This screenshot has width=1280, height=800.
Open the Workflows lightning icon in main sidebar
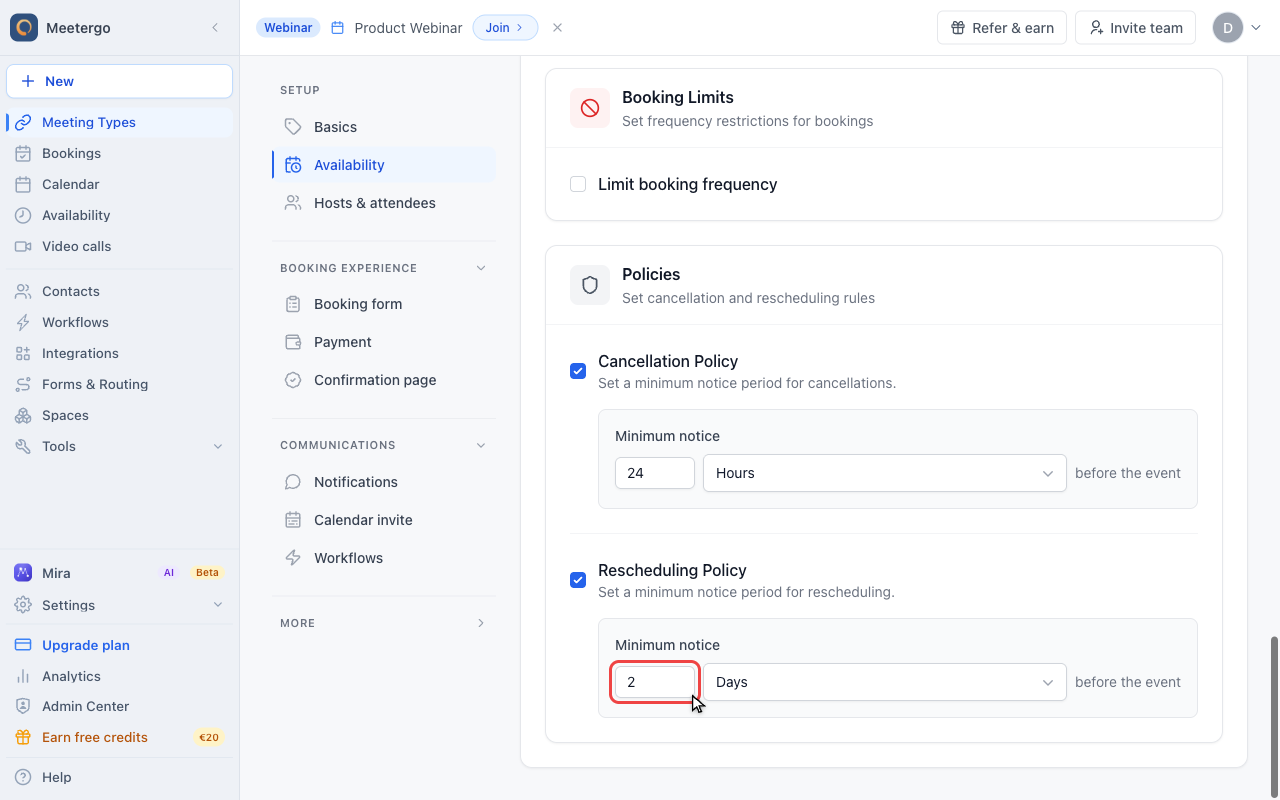[23, 322]
